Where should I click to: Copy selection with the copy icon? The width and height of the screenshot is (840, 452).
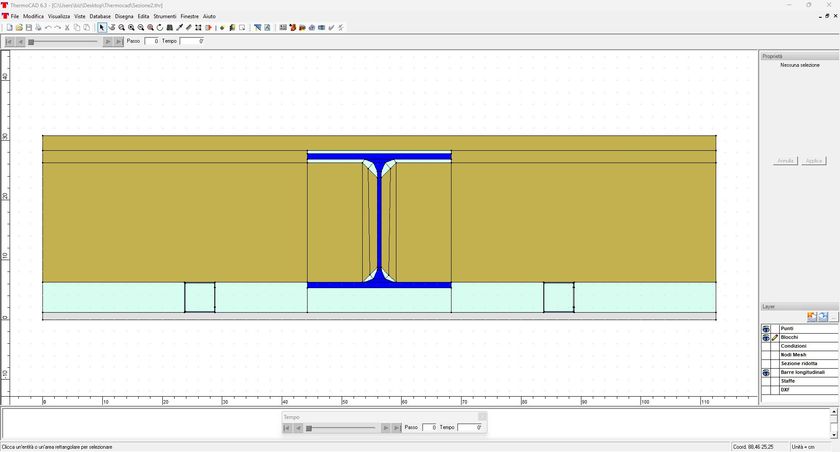tap(77, 27)
